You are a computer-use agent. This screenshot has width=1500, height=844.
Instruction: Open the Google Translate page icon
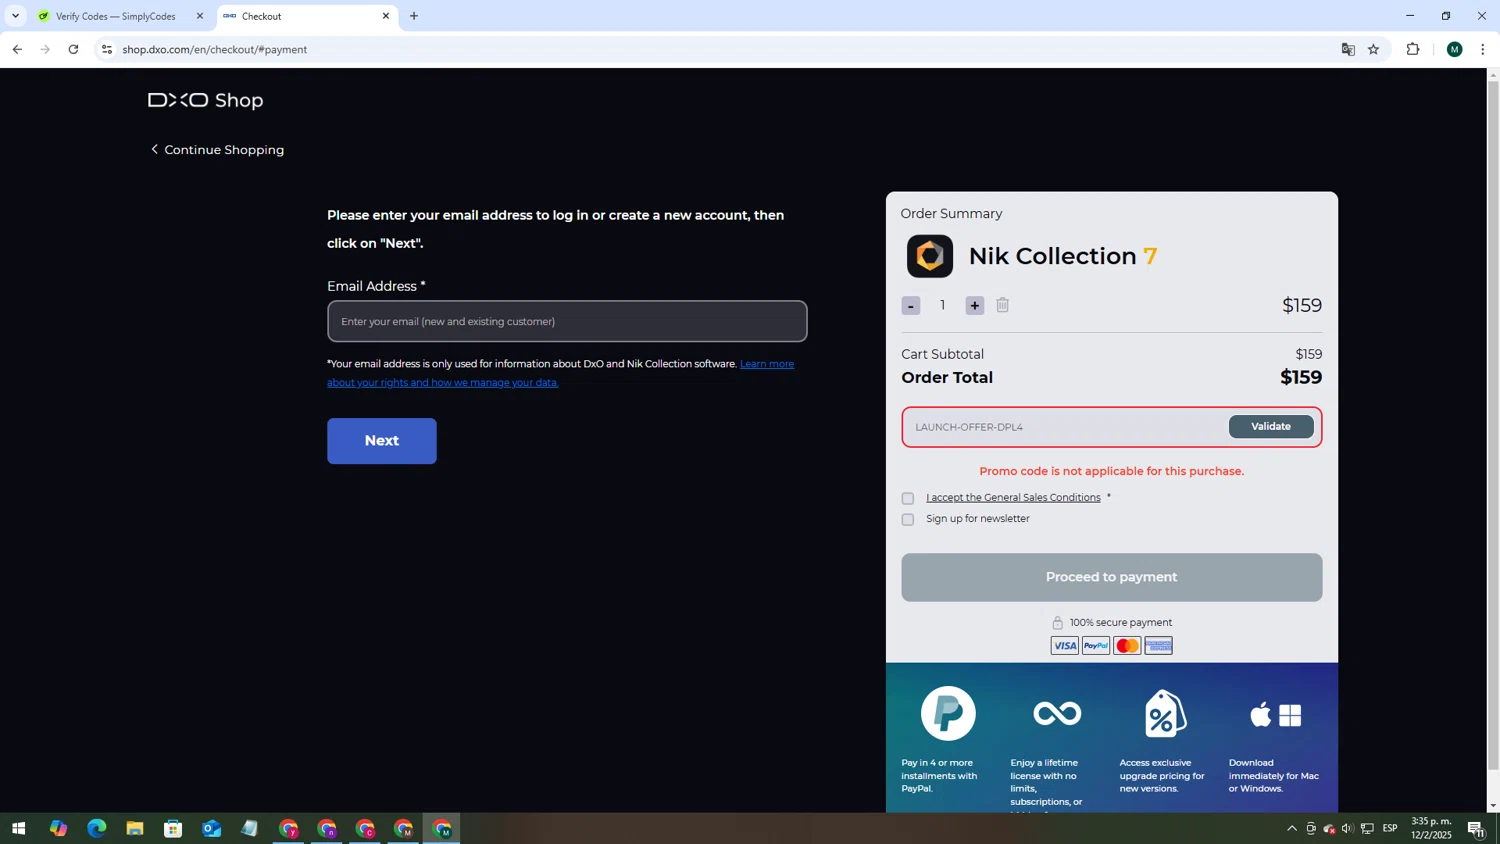1348,49
